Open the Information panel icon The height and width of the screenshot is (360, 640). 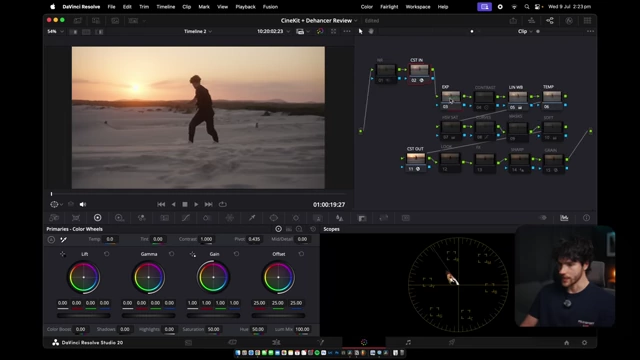(586, 218)
